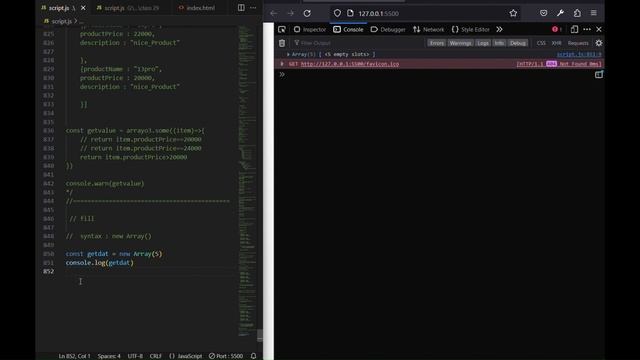Click the Ln 852, Col 1 status
Image resolution: width=640 pixels, height=360 pixels.
point(74,356)
